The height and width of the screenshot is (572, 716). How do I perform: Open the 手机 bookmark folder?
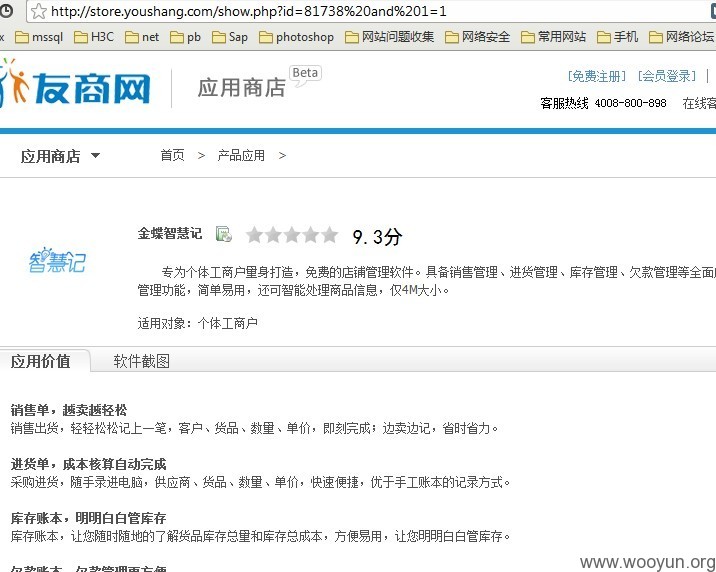617,37
